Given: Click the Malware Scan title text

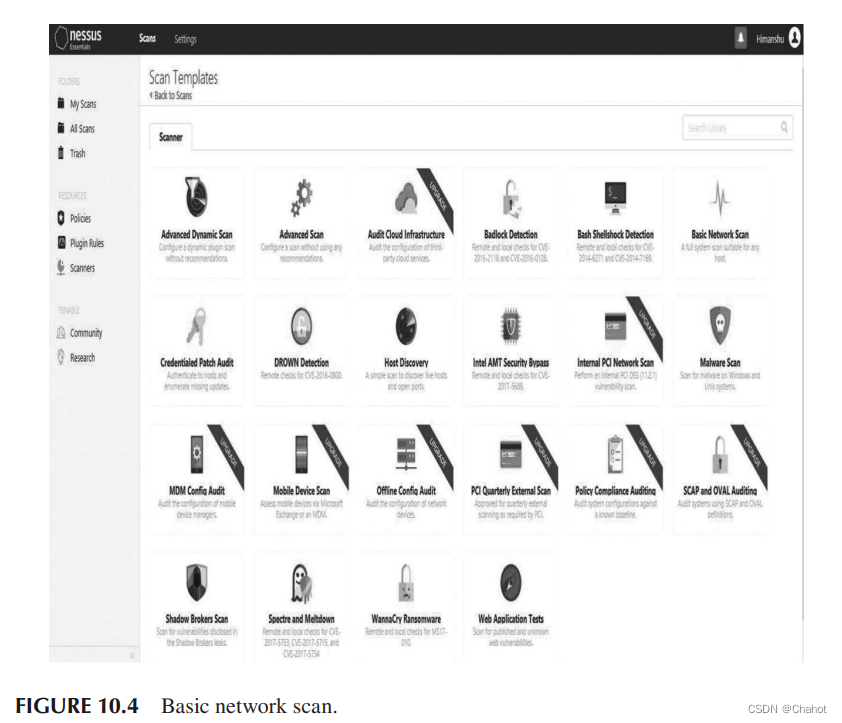Looking at the screenshot, I should tap(720, 363).
